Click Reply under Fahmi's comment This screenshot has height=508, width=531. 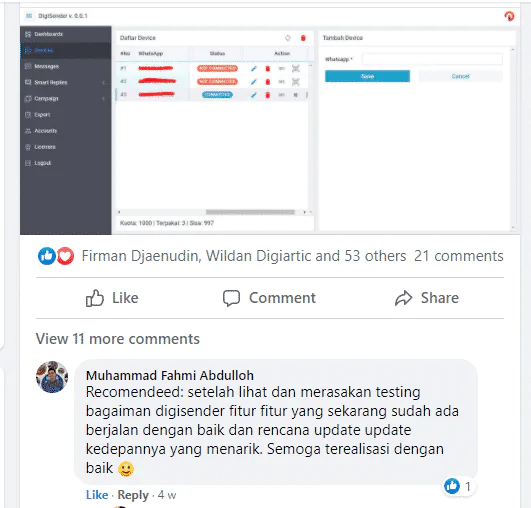click(x=133, y=495)
